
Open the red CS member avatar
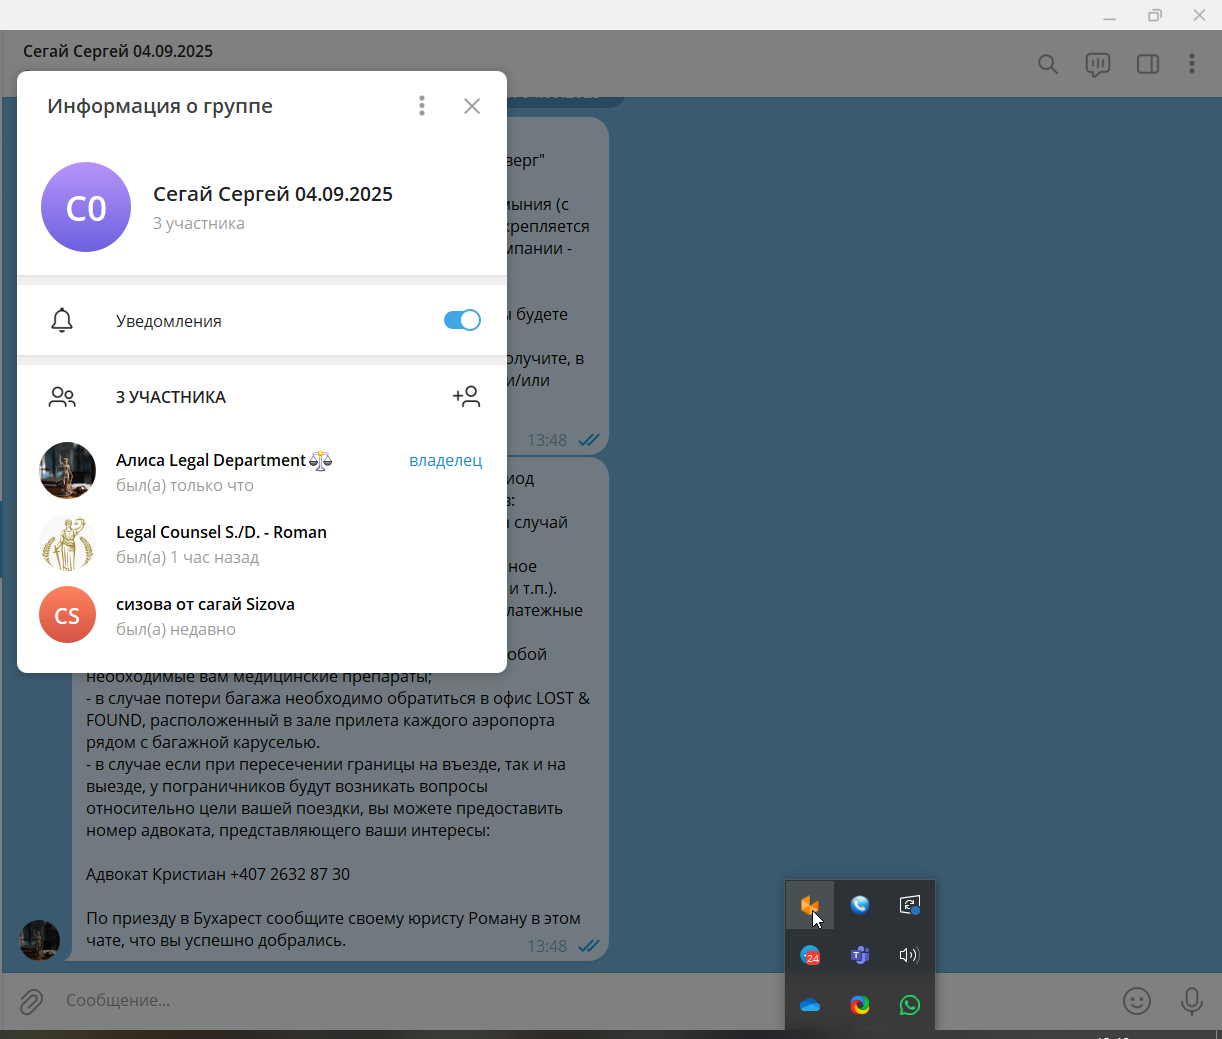[x=67, y=615]
